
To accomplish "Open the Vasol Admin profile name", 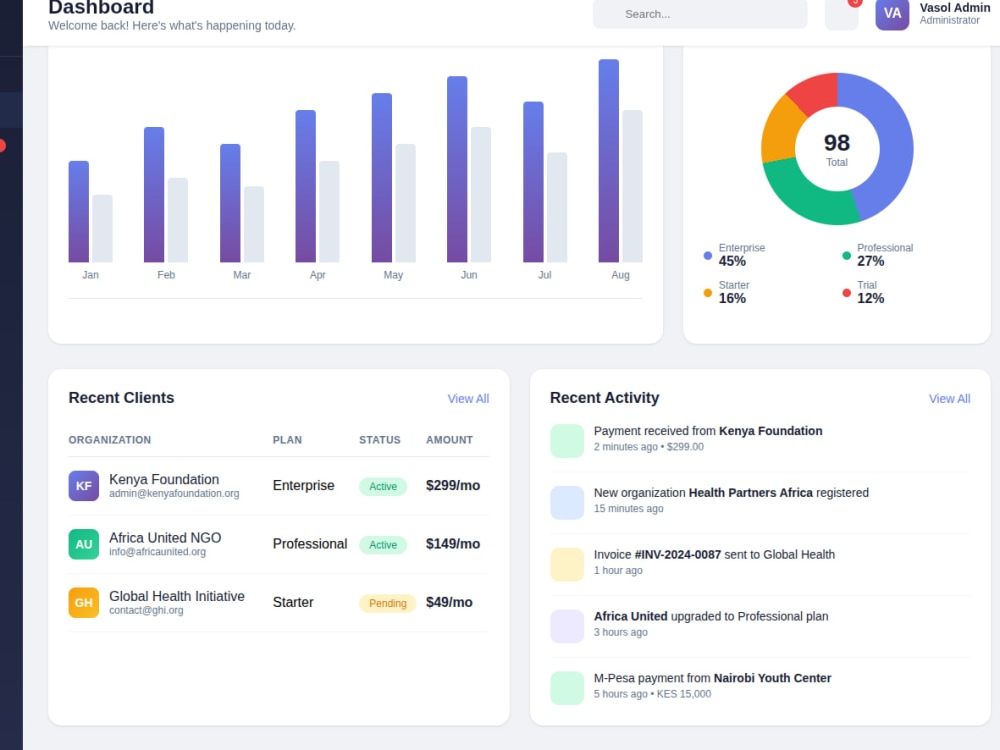I will click(955, 8).
